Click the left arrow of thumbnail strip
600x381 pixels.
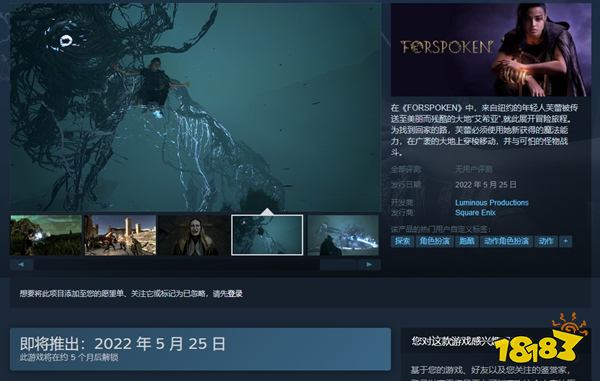[21, 264]
